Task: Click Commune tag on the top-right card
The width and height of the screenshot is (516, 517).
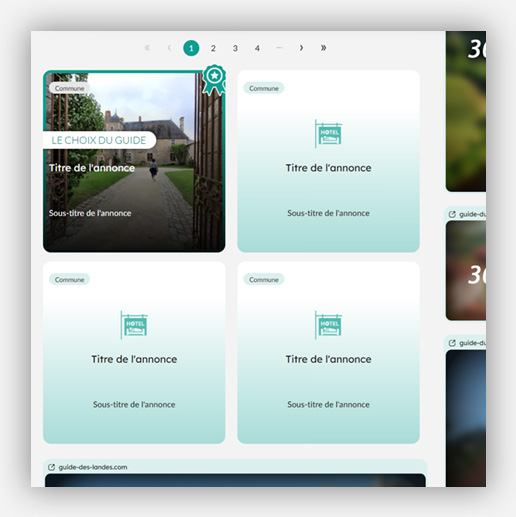Action: point(264,88)
